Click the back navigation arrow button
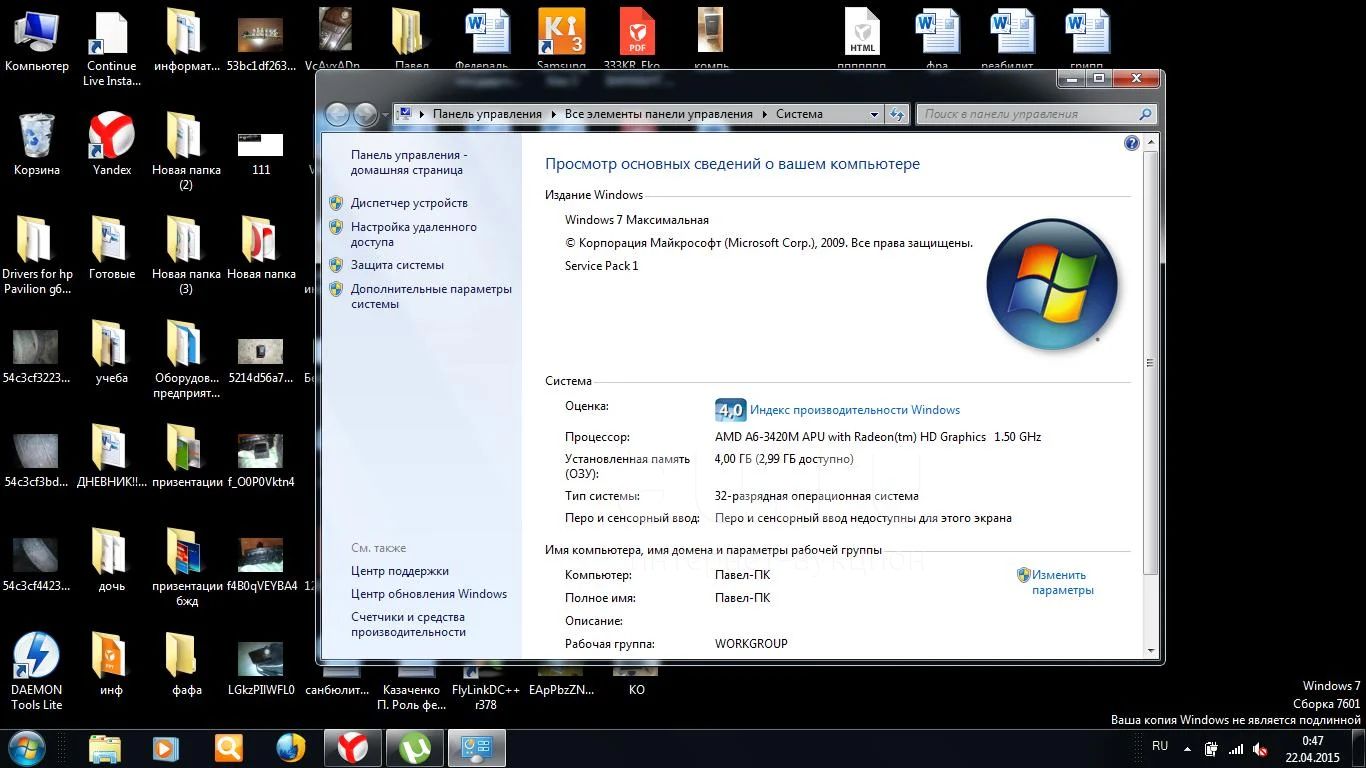1366x768 pixels. (338, 115)
